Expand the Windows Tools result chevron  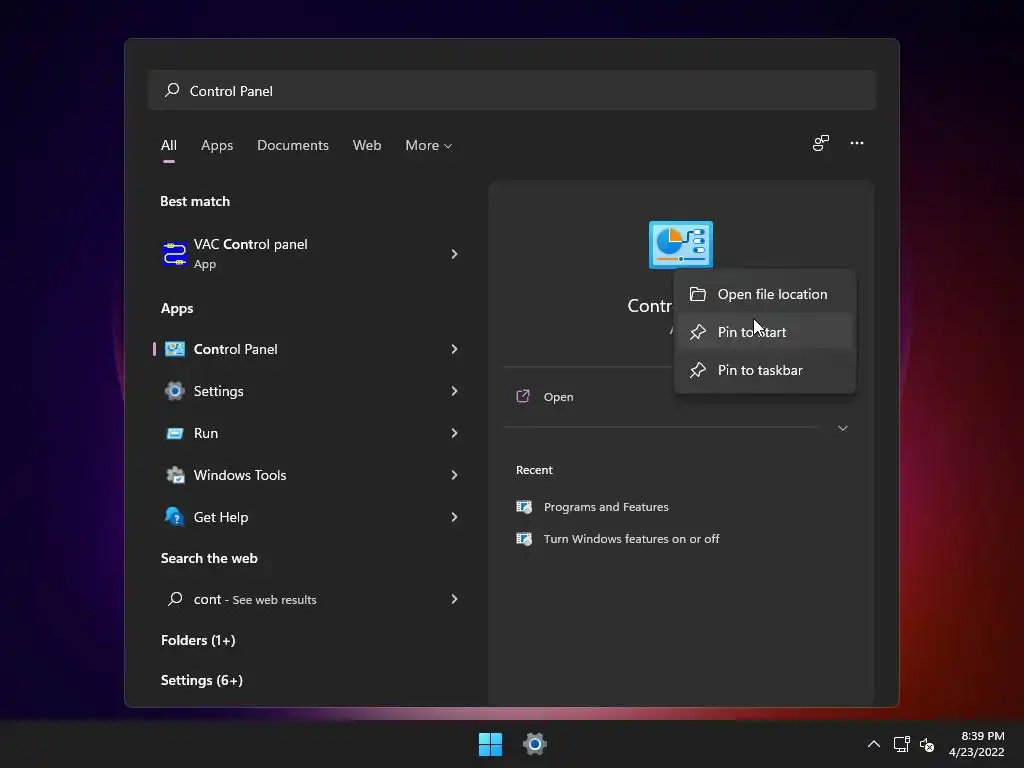point(455,475)
